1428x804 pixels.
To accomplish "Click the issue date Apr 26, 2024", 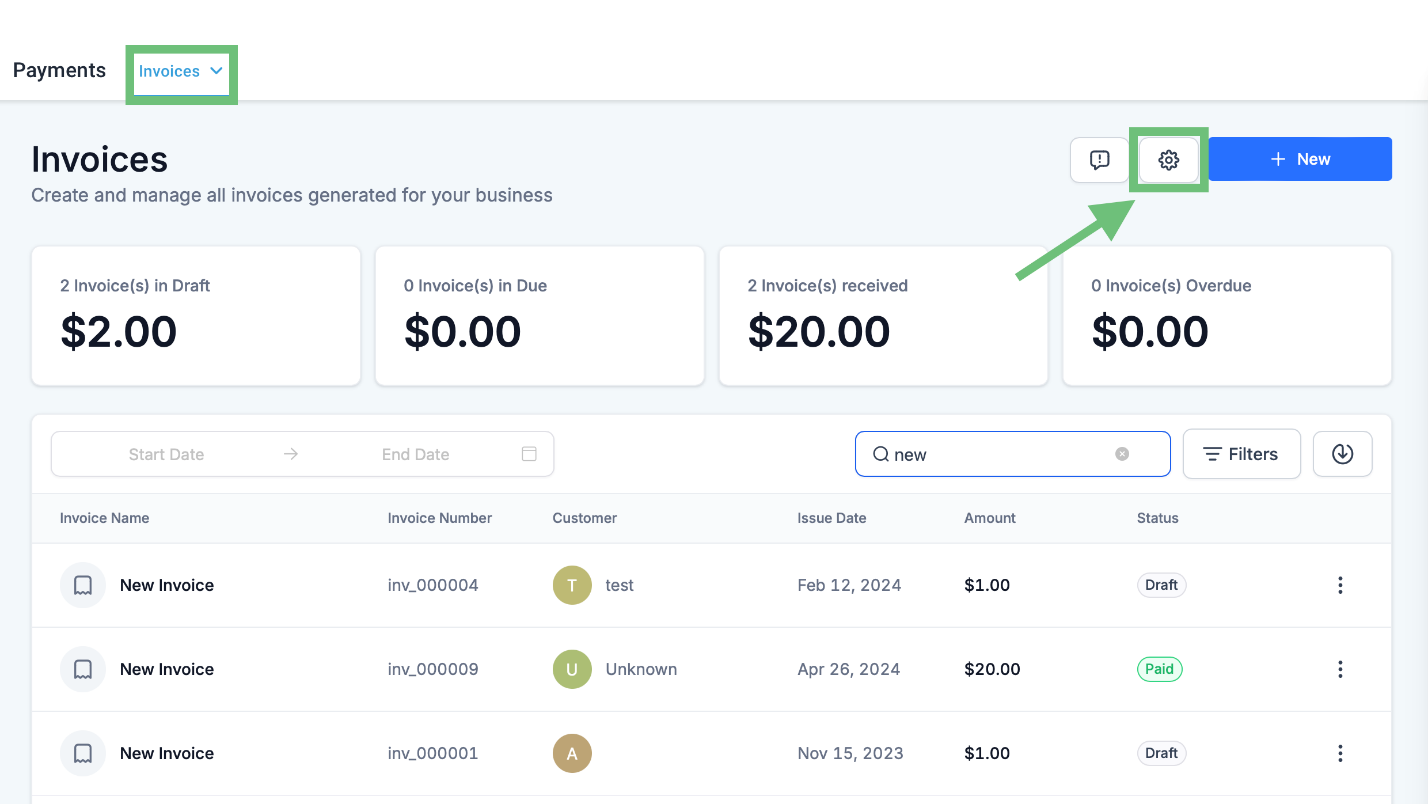I will (x=849, y=669).
